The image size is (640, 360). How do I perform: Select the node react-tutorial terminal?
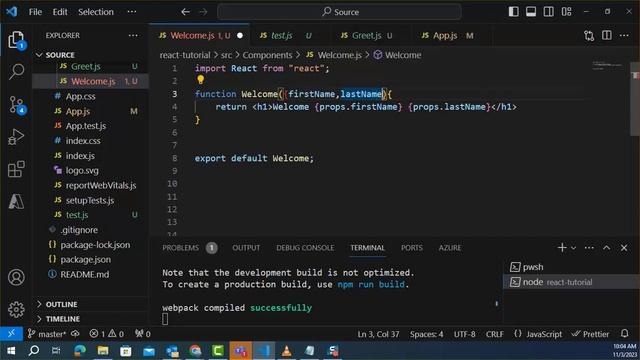(x=571, y=282)
